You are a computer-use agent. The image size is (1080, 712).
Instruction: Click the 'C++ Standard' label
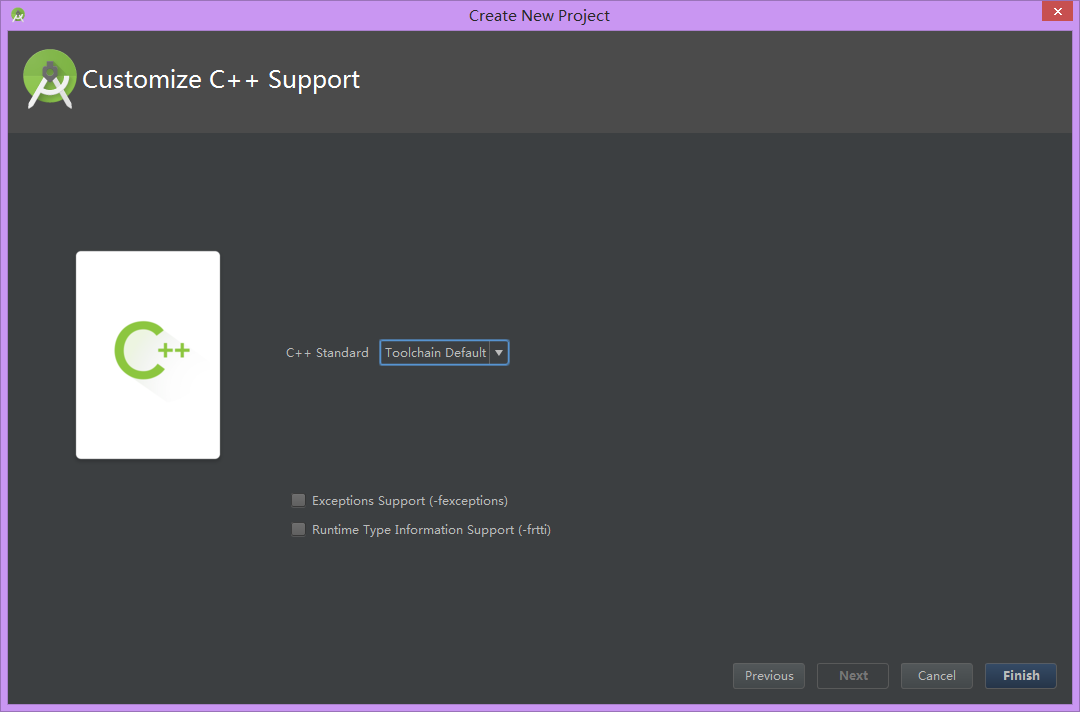tap(327, 353)
